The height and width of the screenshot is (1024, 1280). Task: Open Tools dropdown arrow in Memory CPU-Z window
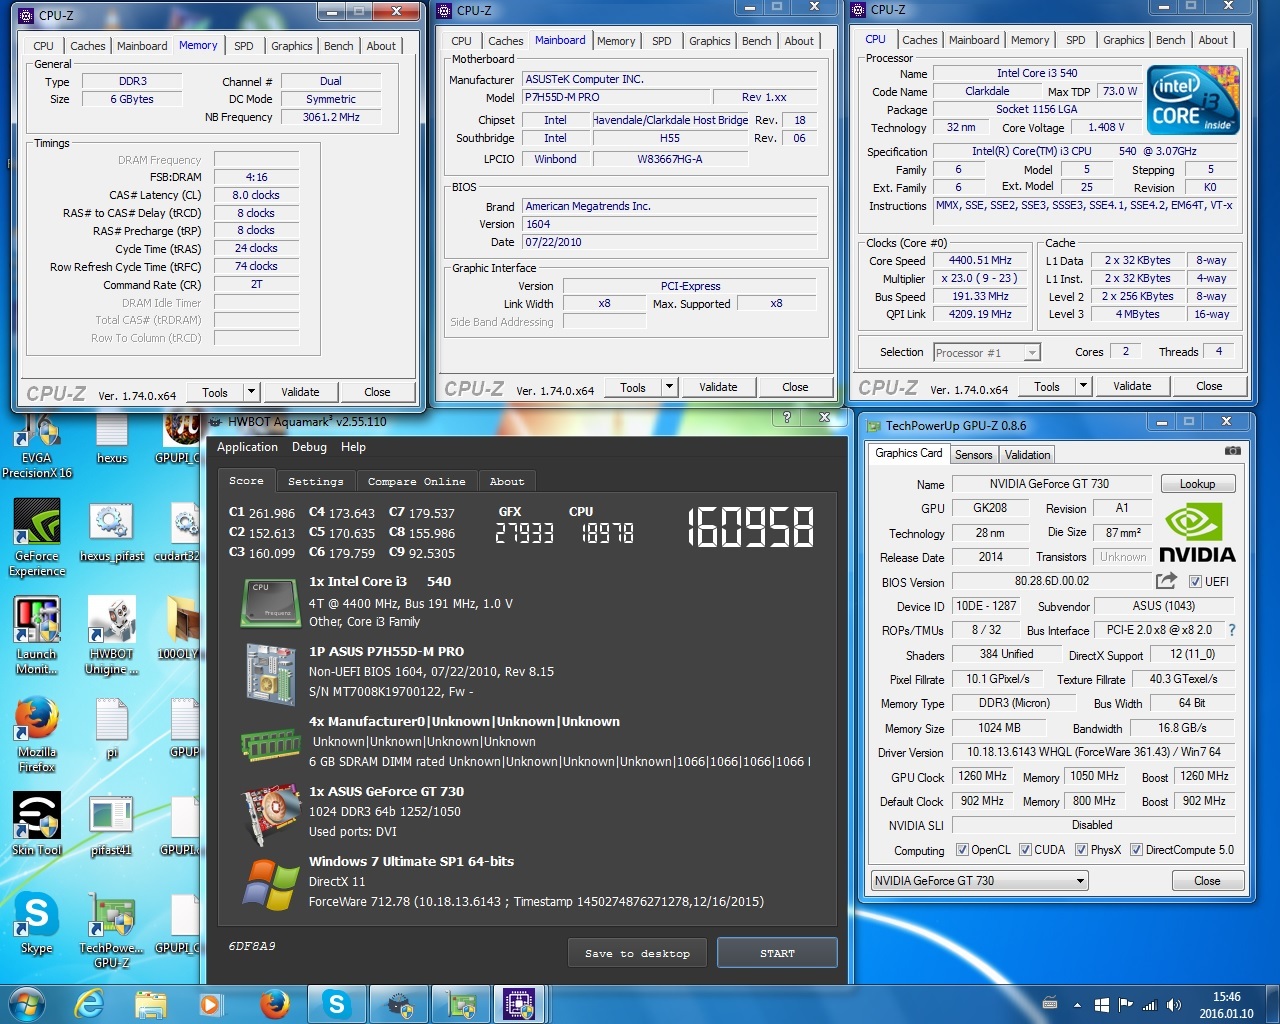[x=251, y=392]
